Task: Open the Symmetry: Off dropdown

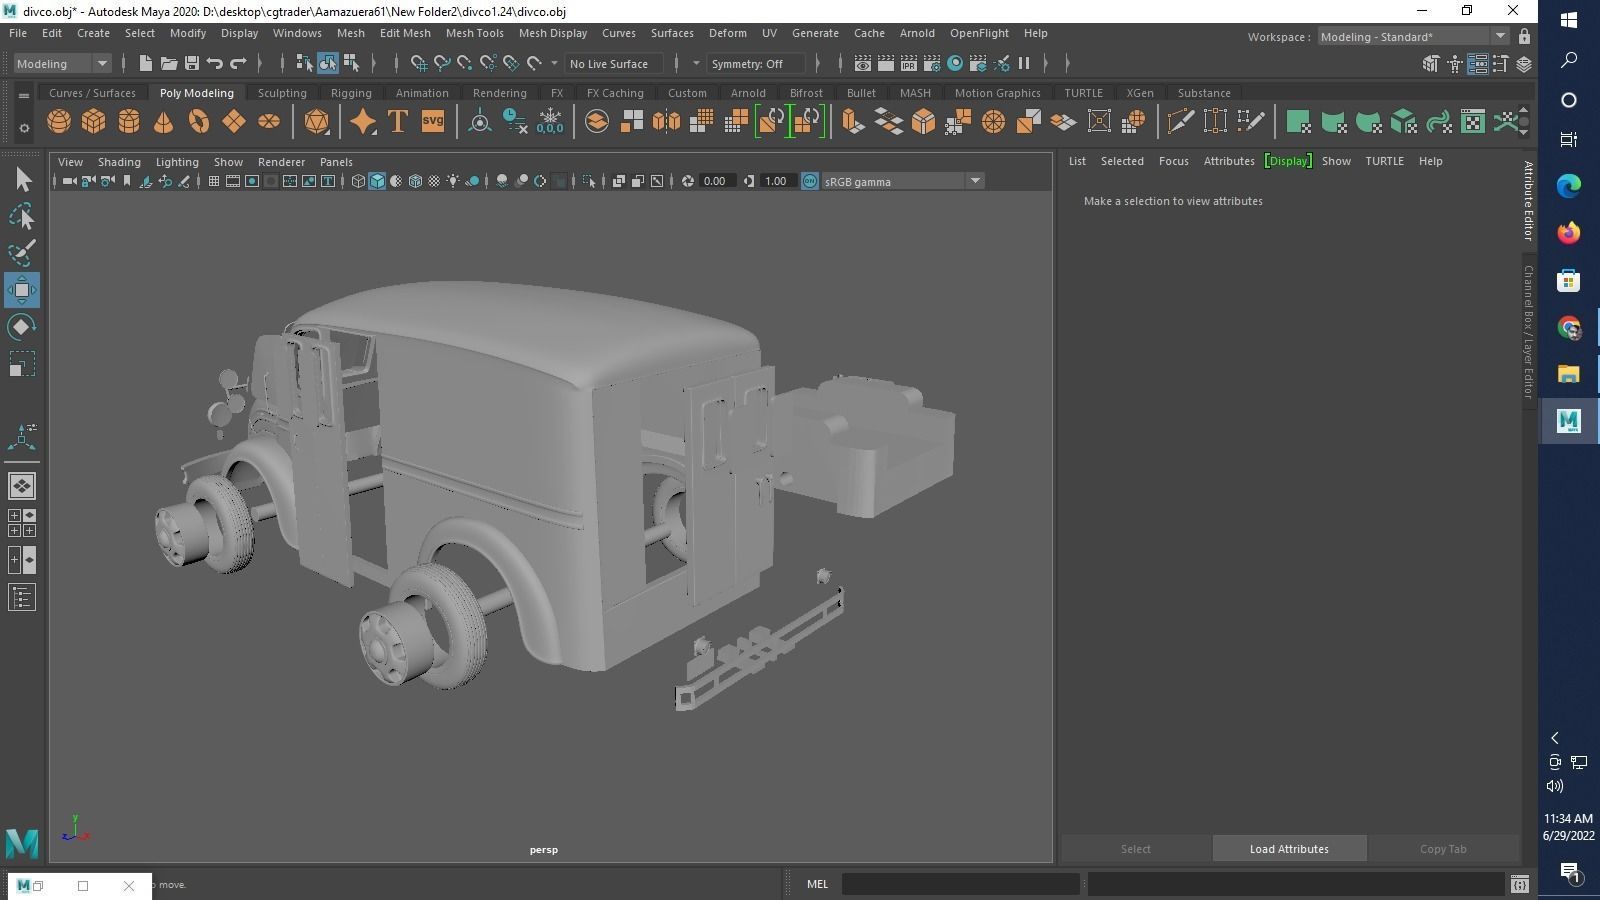Action: coord(756,64)
